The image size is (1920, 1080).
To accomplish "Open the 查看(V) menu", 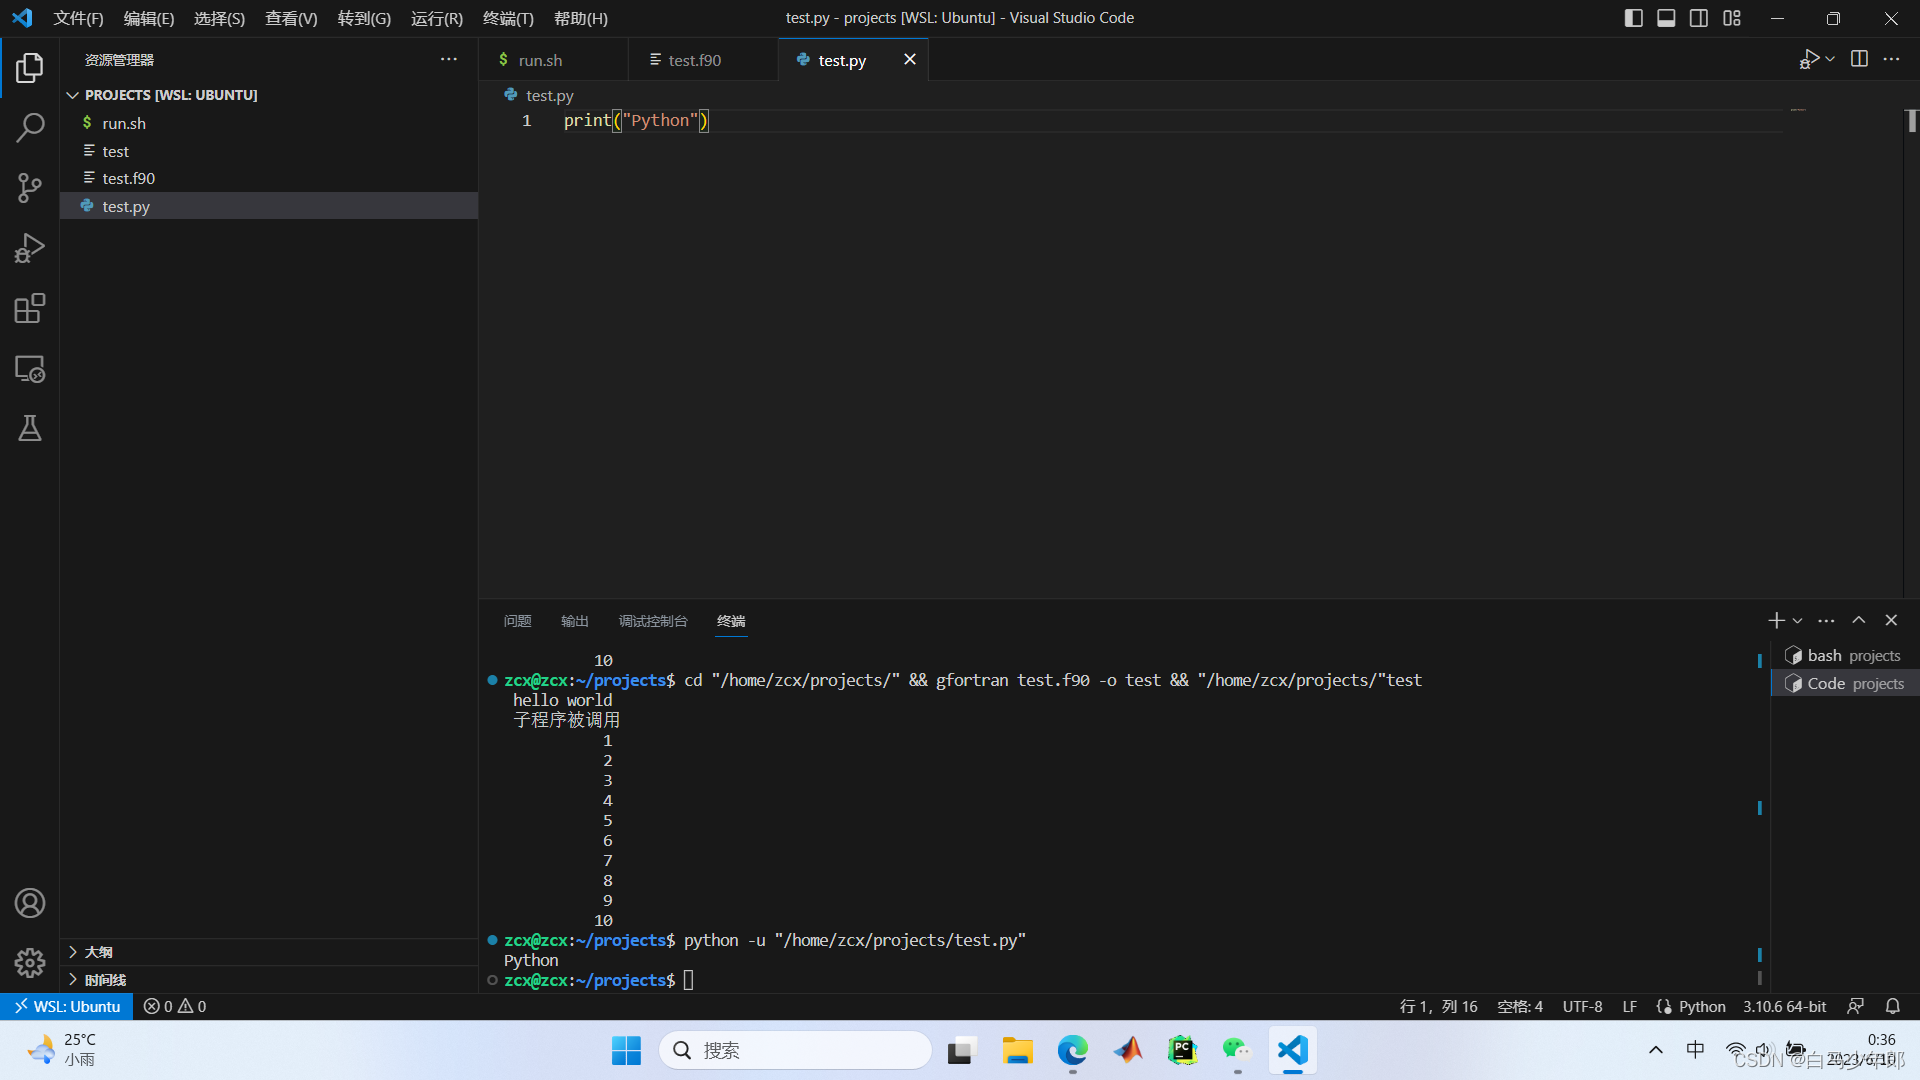I will [x=291, y=18].
